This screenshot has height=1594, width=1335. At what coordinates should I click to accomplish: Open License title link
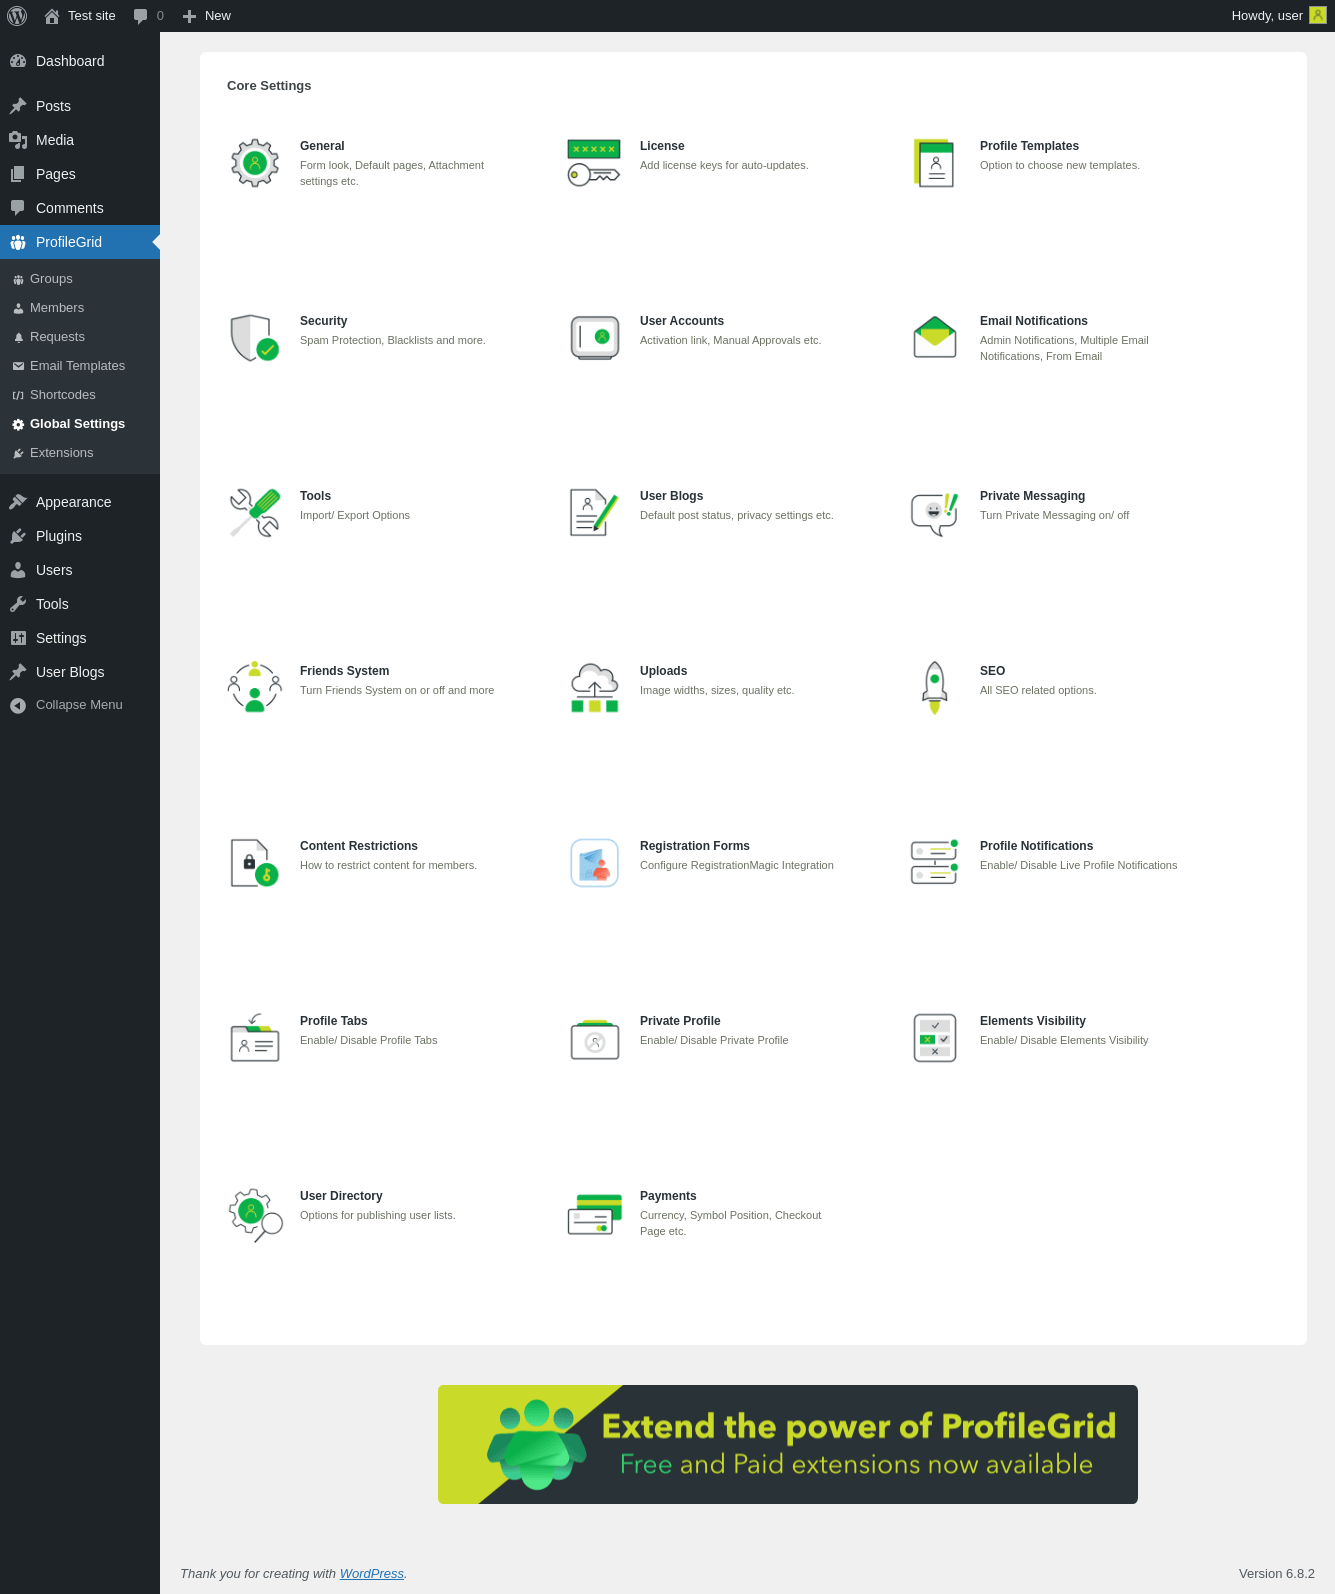(662, 146)
